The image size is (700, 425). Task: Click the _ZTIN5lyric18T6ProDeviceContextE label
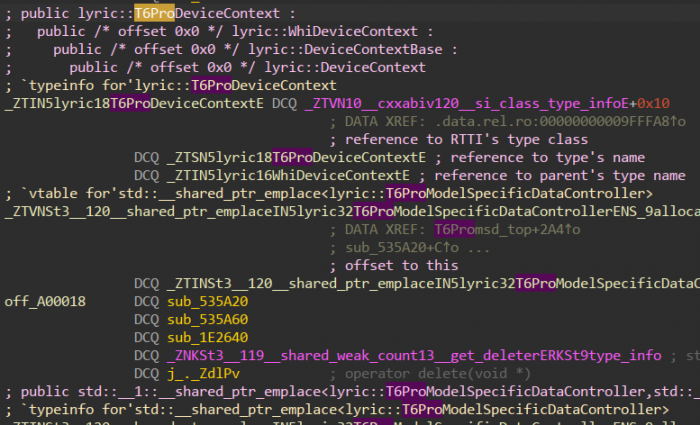[134, 104]
